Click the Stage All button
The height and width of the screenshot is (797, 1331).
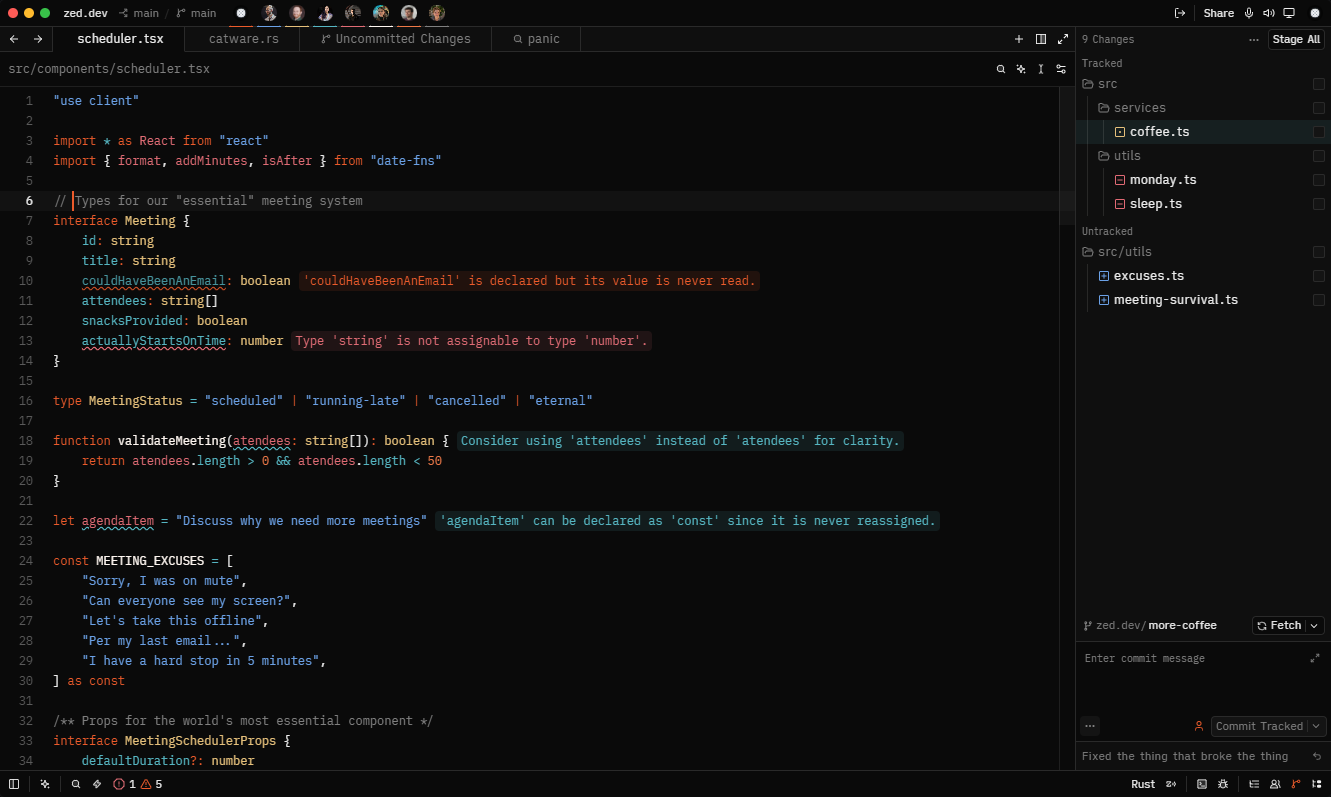[1296, 39]
